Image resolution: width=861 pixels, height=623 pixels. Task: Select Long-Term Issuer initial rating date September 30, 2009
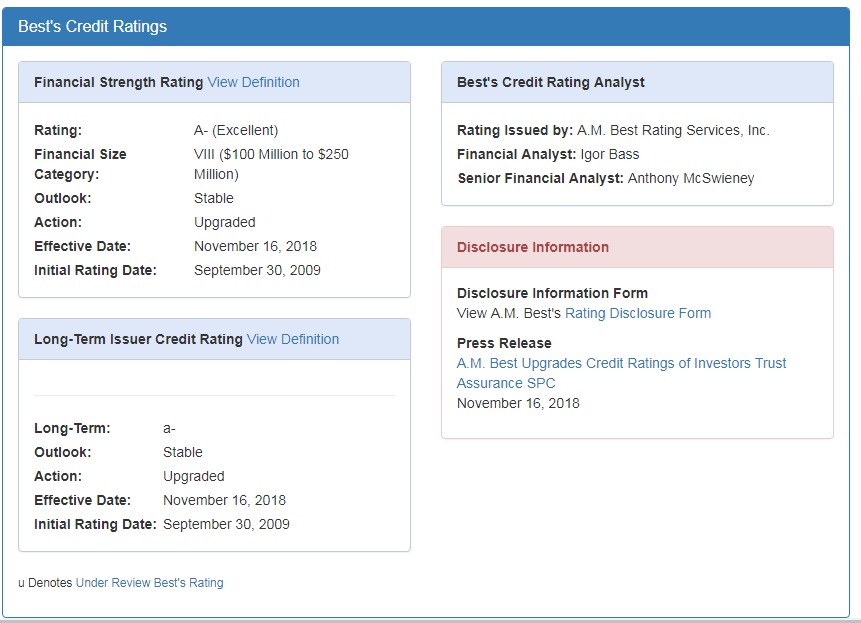pos(226,525)
